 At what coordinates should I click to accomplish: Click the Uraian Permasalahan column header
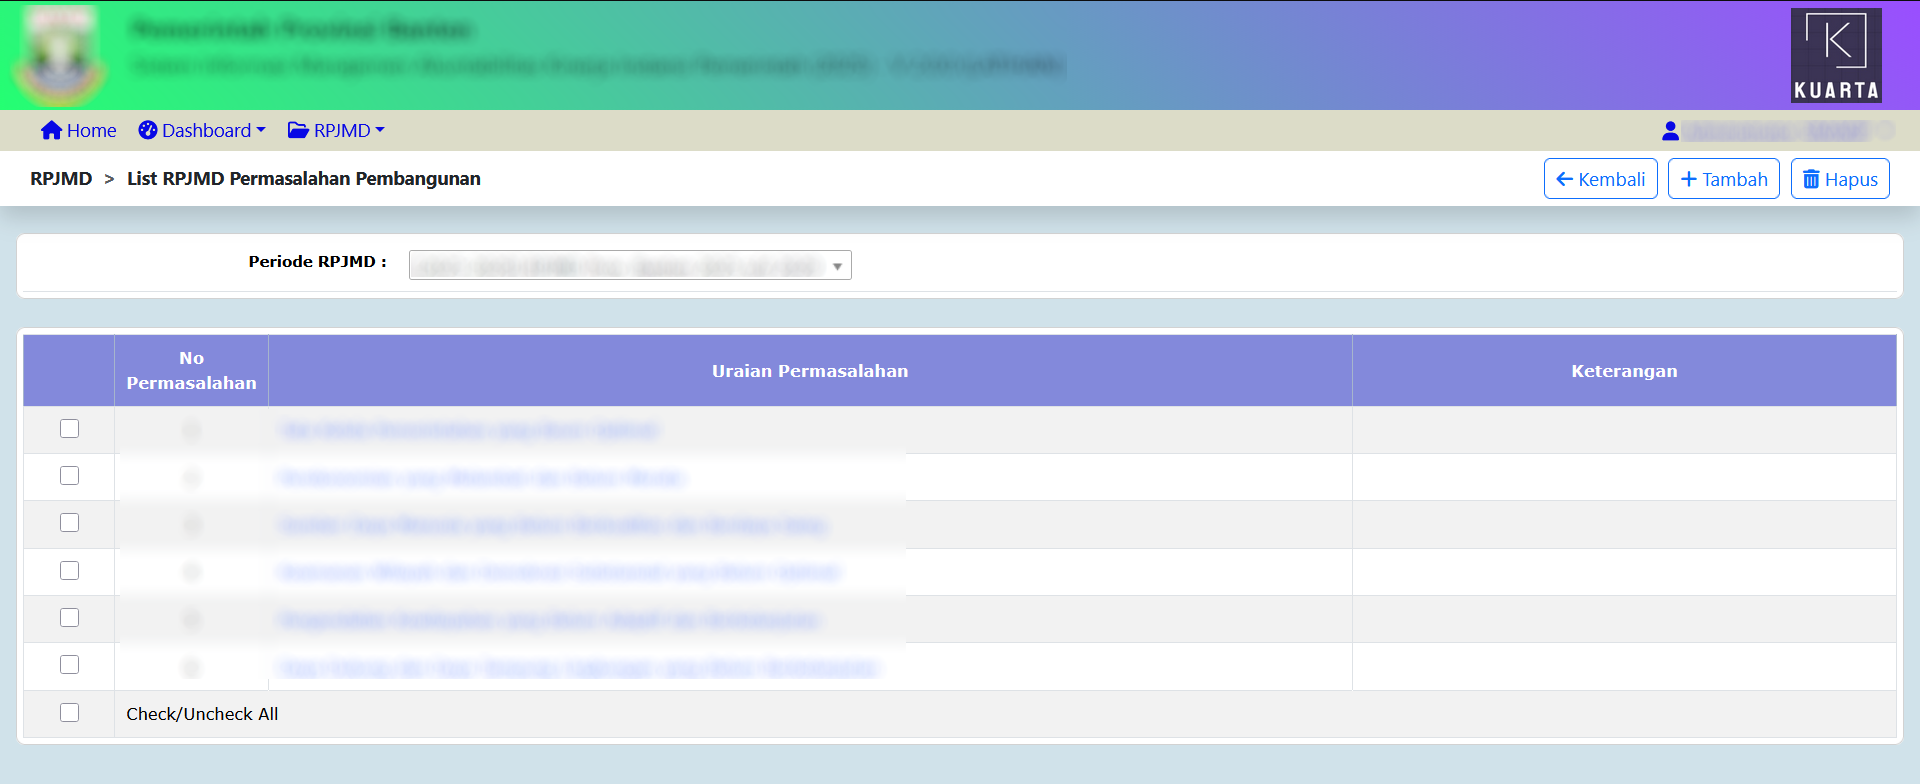(x=810, y=371)
